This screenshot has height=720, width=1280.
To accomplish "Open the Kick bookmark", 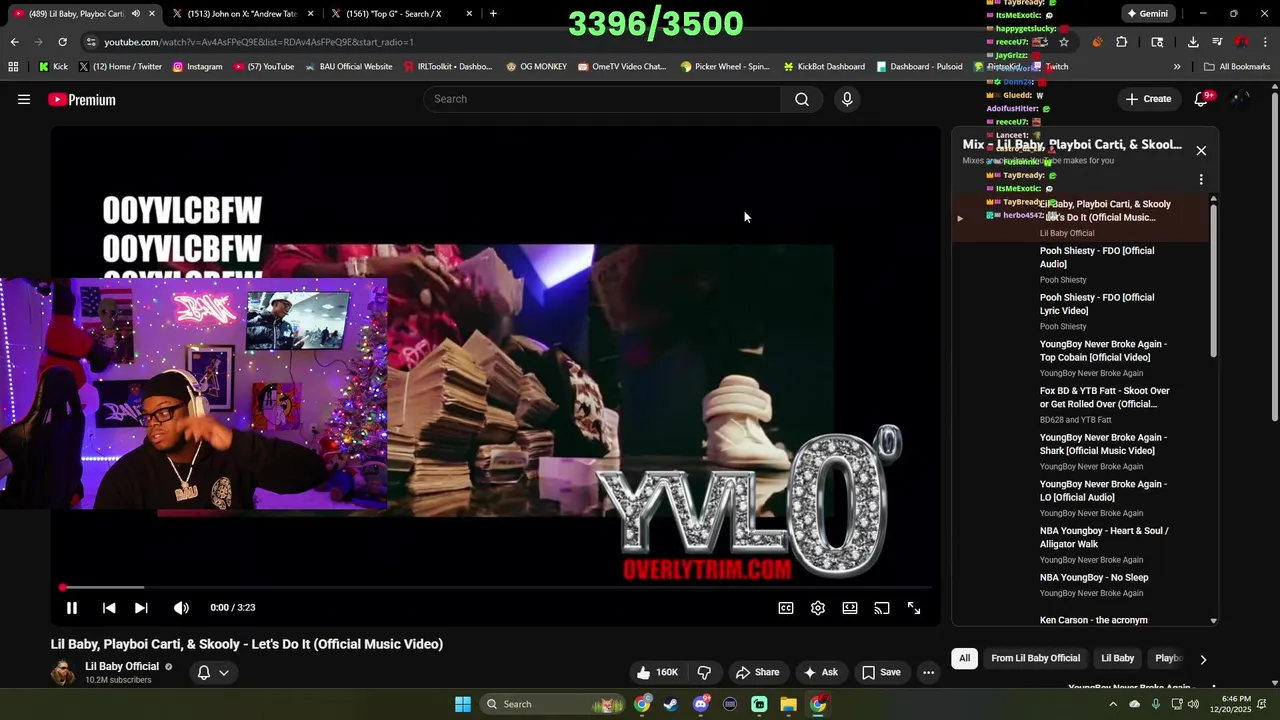I will (x=53, y=67).
